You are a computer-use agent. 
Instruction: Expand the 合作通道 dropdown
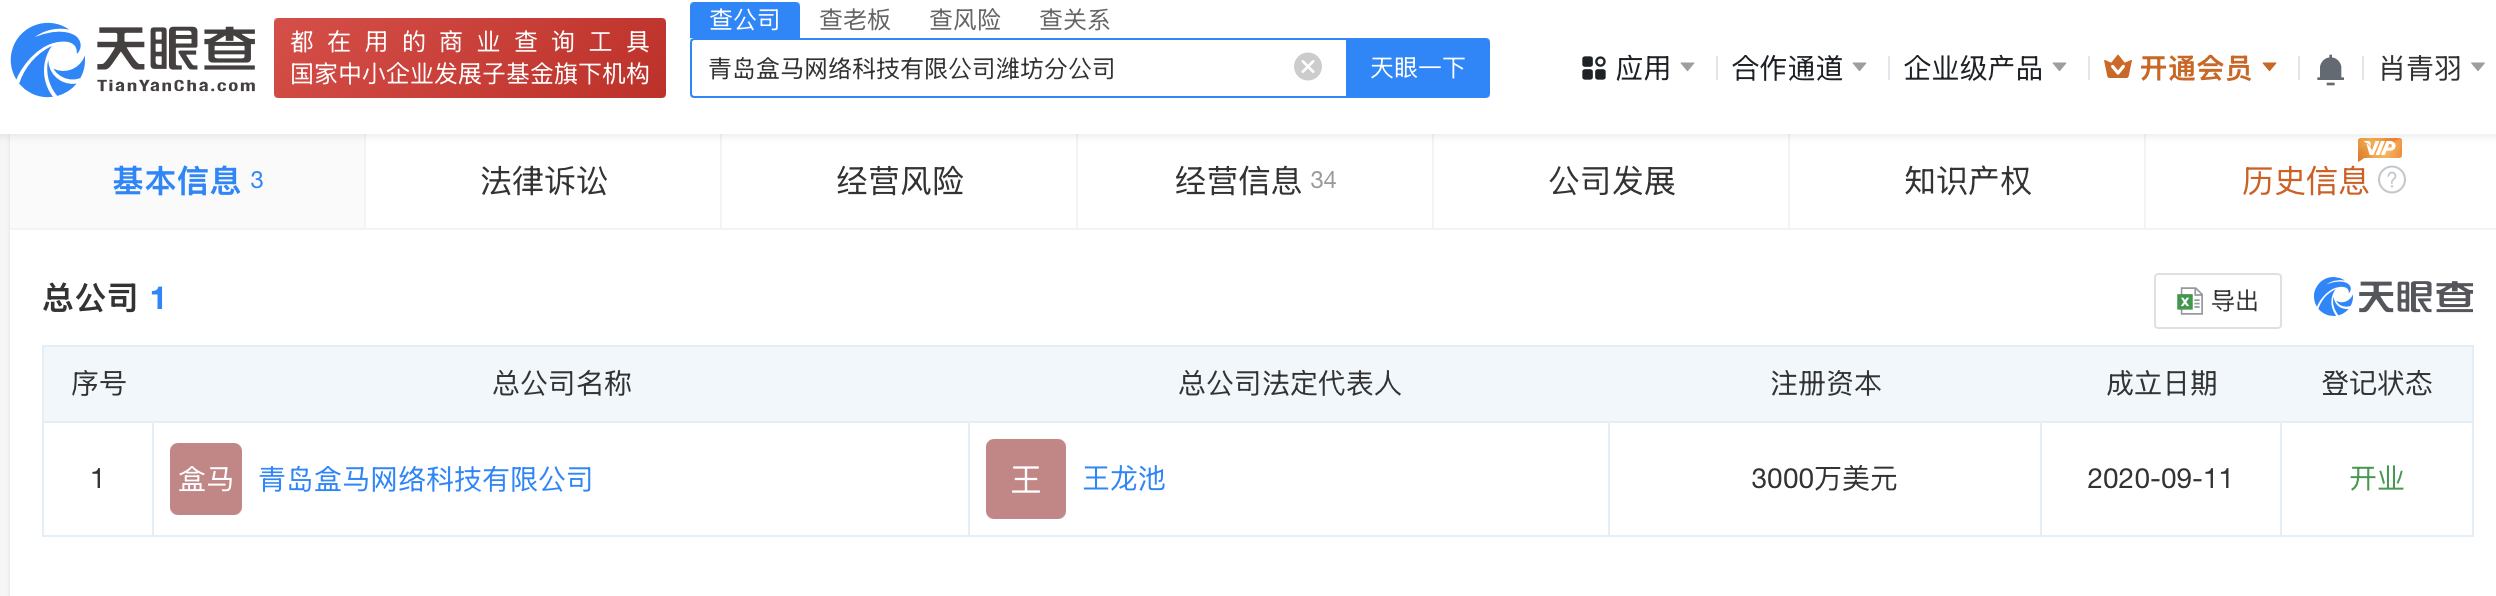pyautogui.click(x=1799, y=68)
